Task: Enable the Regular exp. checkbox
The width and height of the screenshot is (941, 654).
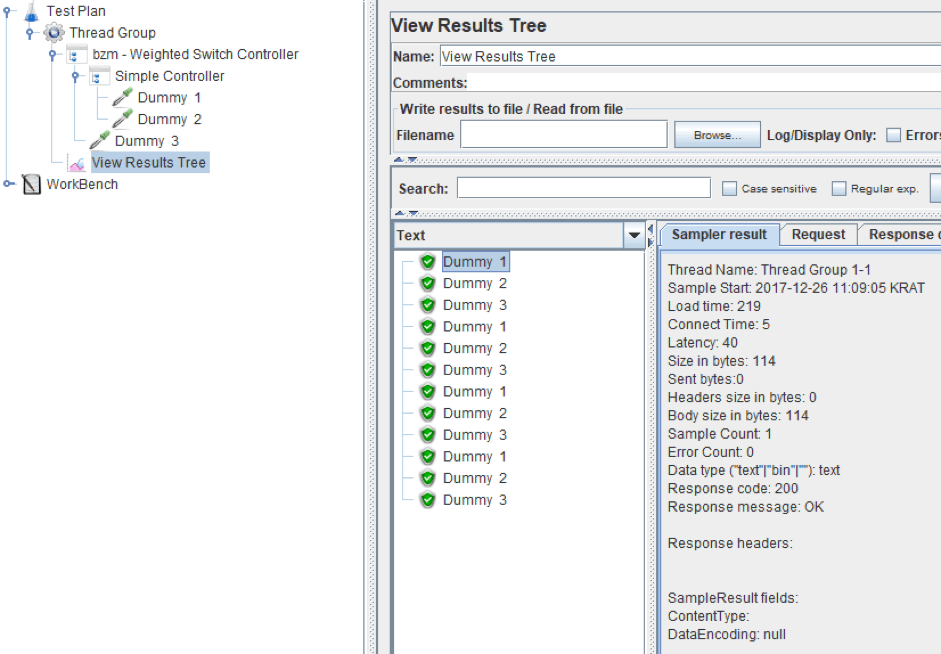Action: 838,188
